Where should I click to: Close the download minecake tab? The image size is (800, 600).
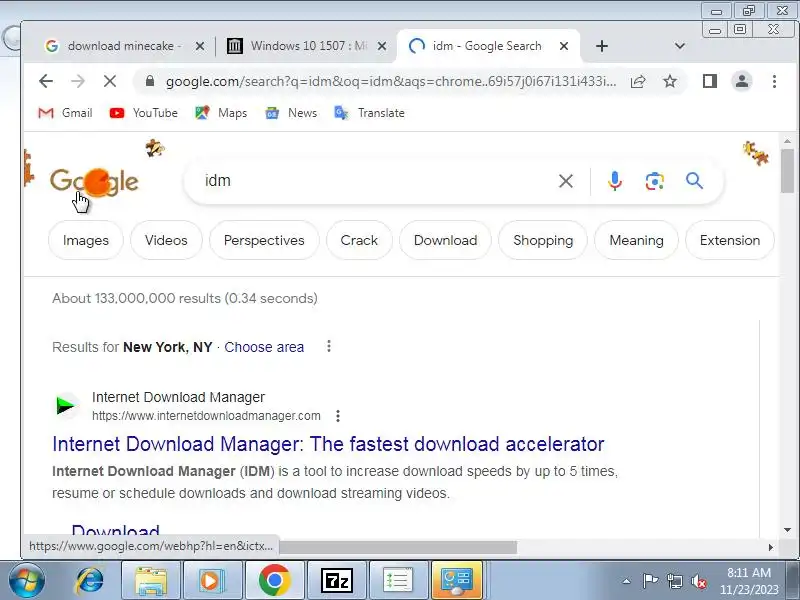click(200, 46)
